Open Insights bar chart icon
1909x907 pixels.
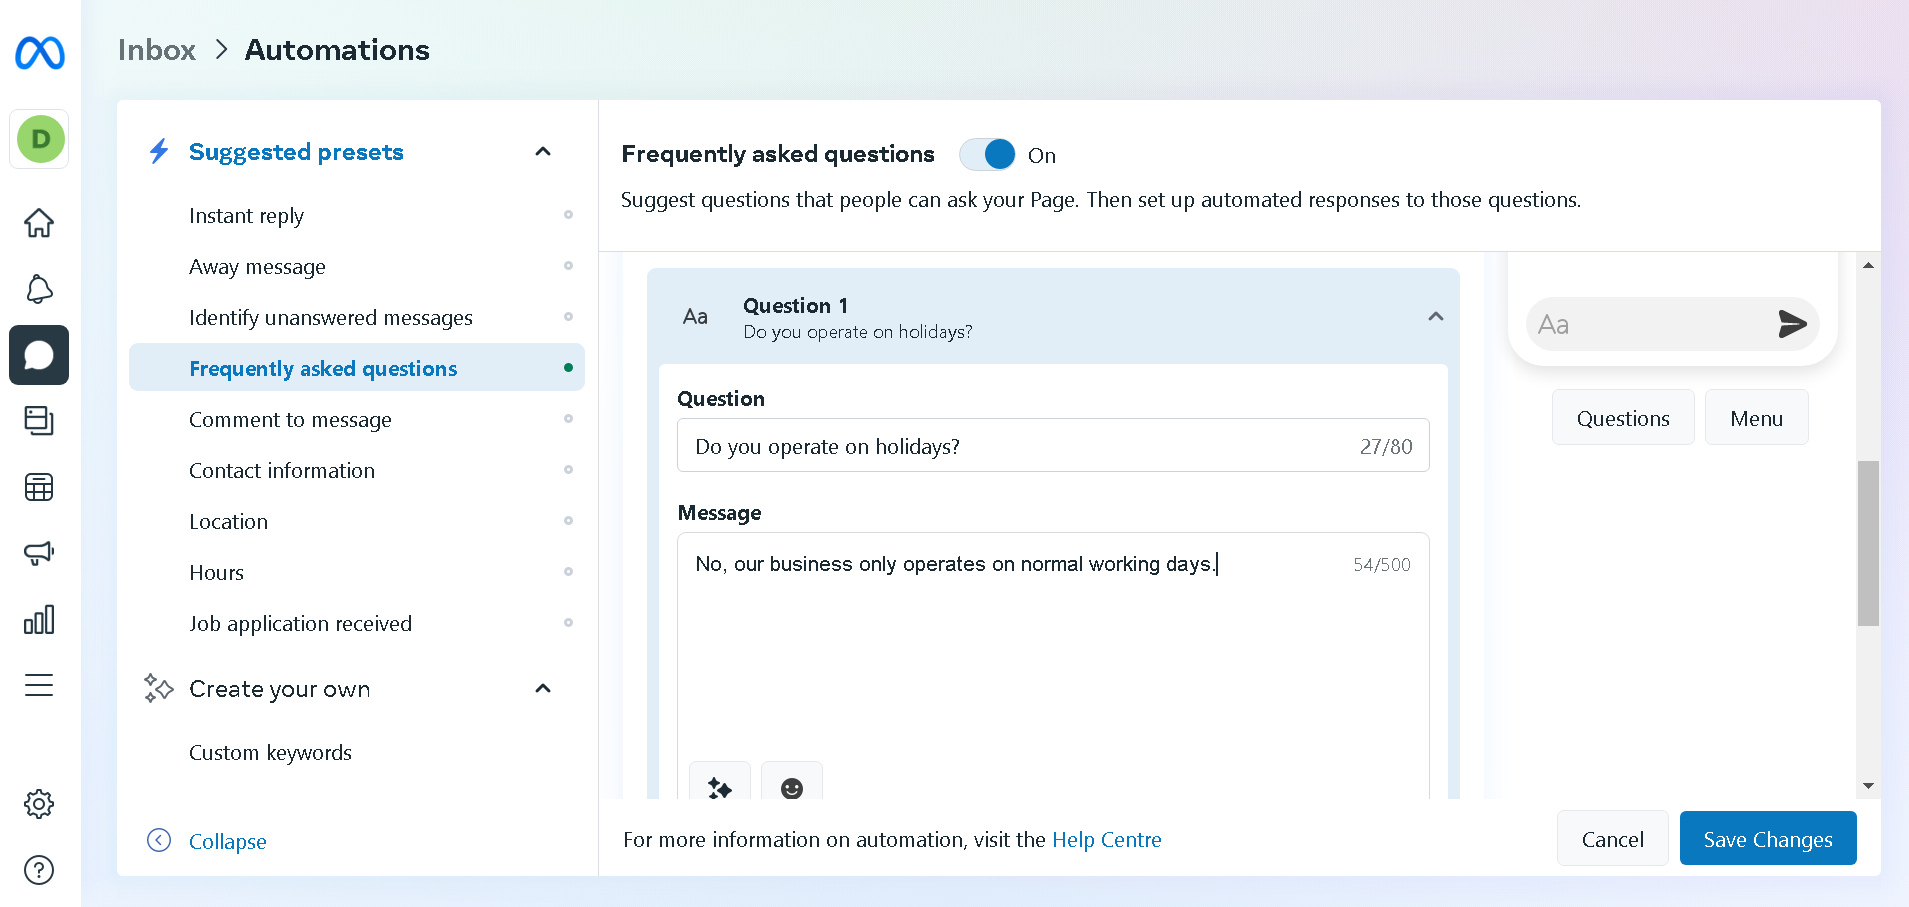tap(39, 620)
